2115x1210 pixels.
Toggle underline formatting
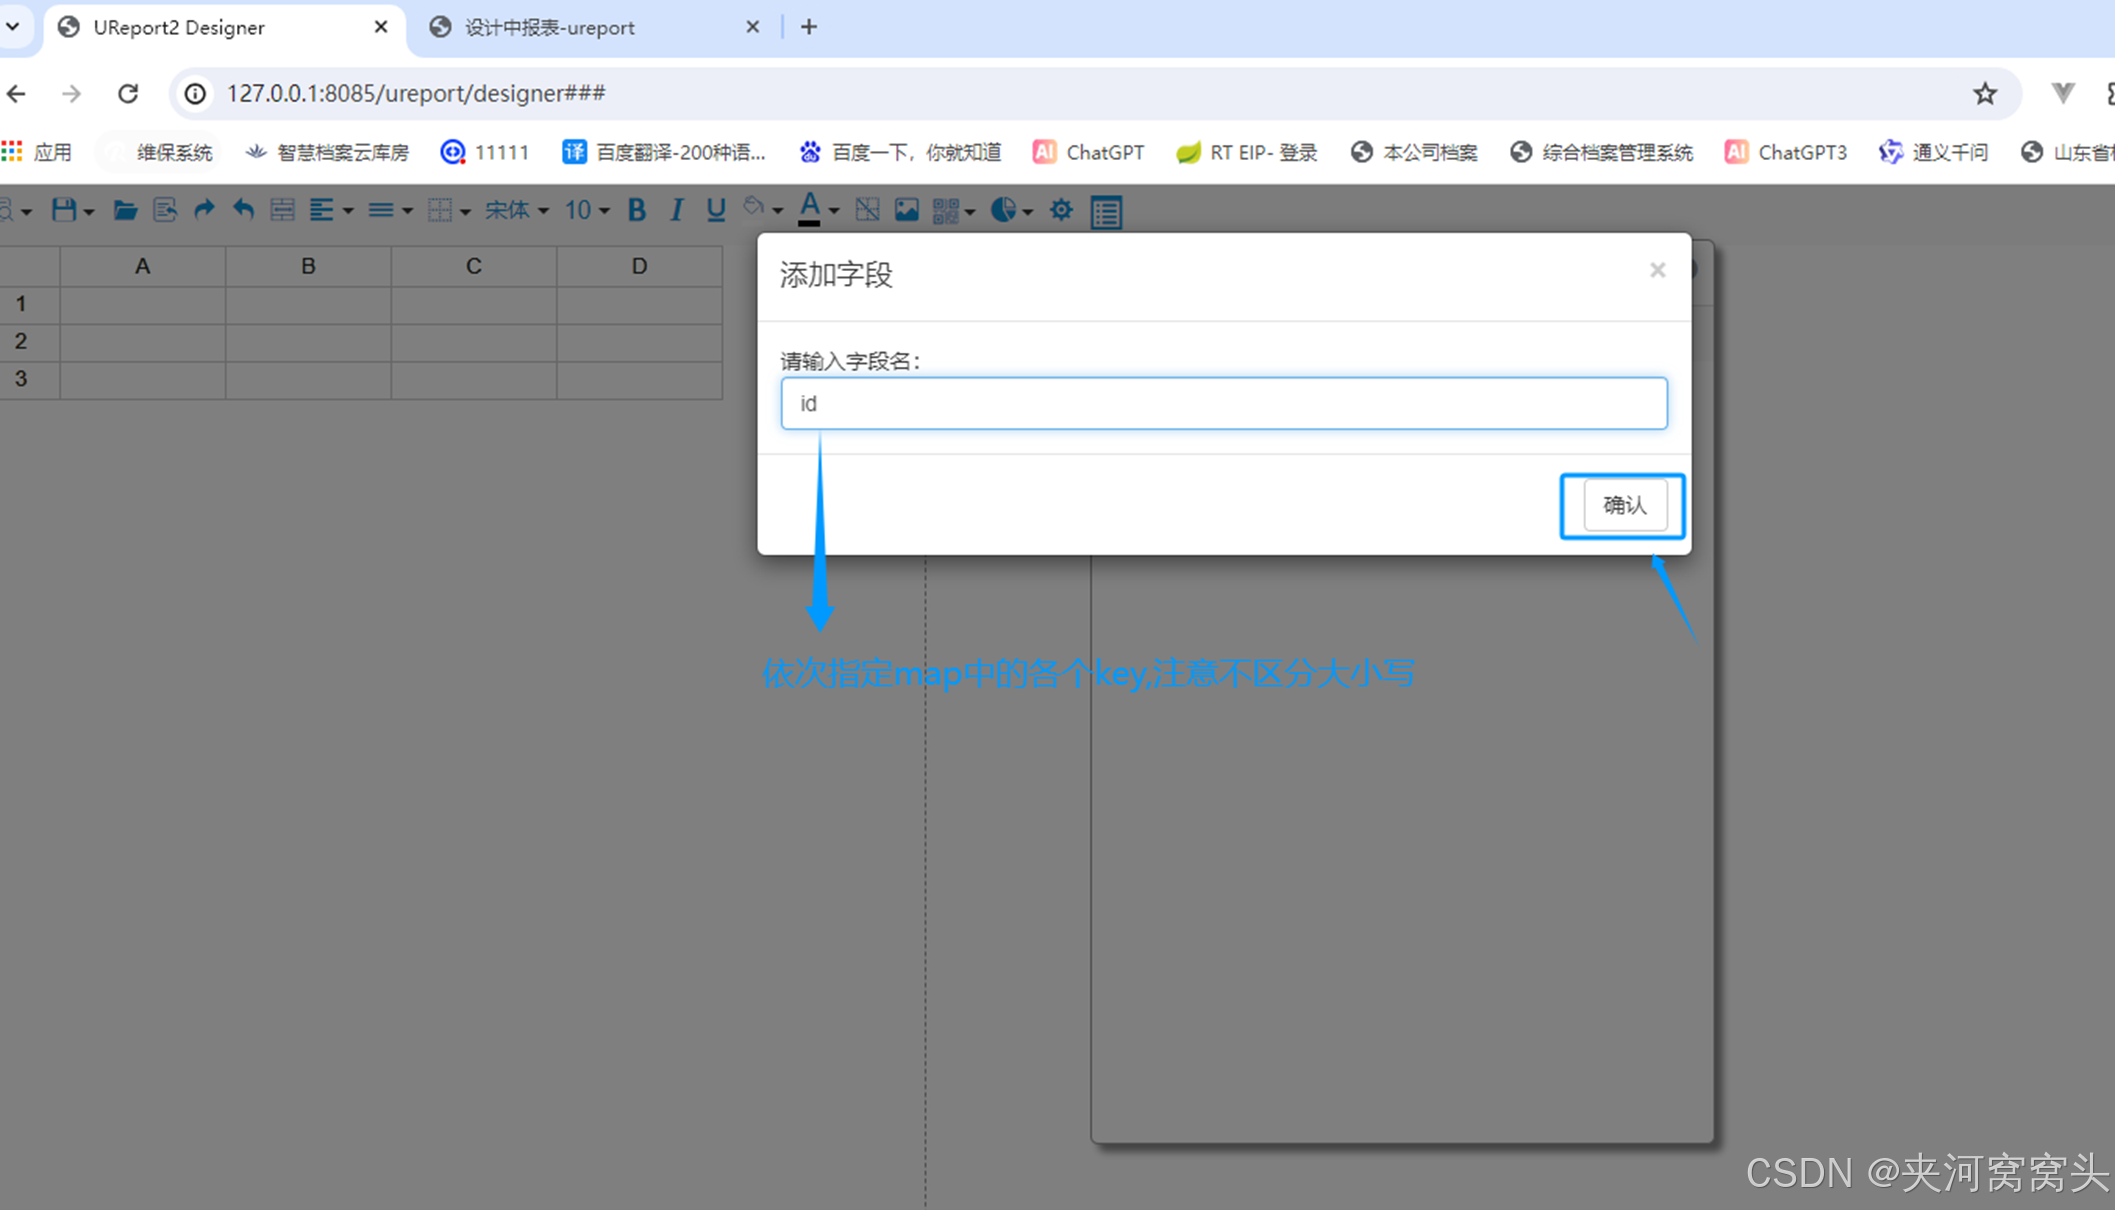(x=715, y=210)
